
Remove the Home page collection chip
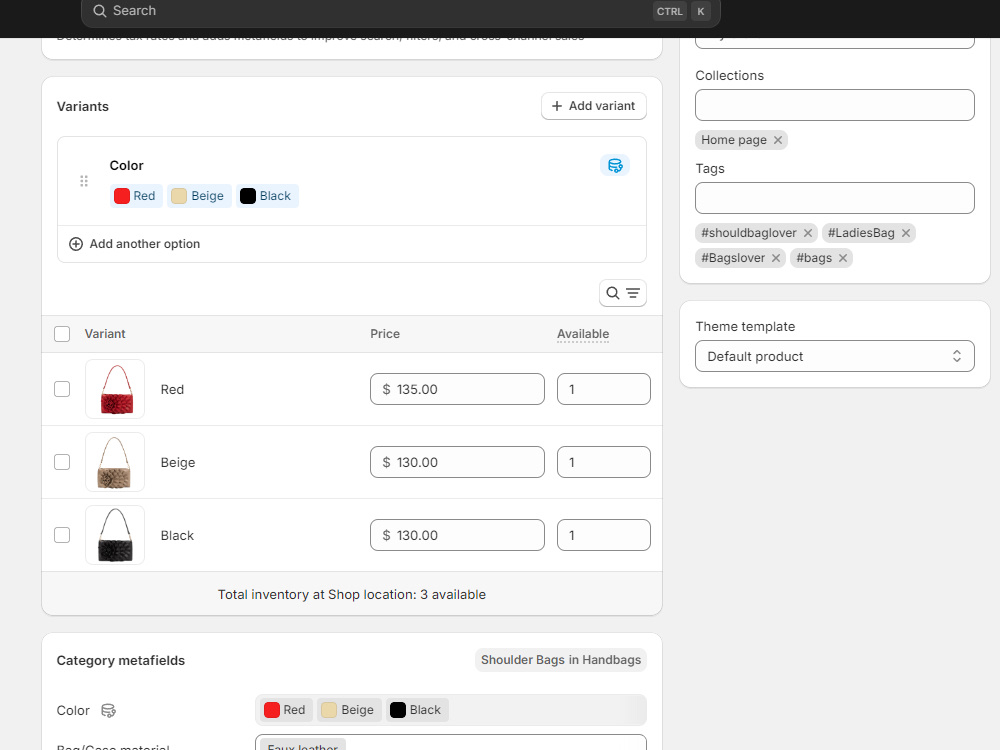(777, 140)
